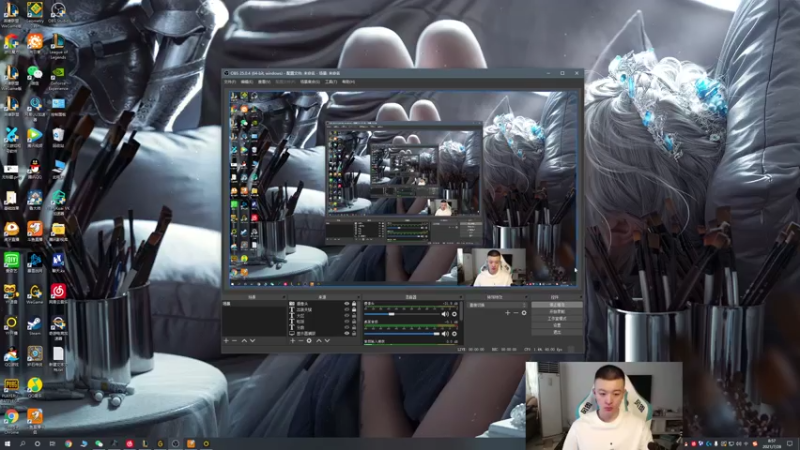Image resolution: width=800 pixels, height=450 pixels.
Task: Open the 查看 menu in OBS
Action: coord(264,82)
